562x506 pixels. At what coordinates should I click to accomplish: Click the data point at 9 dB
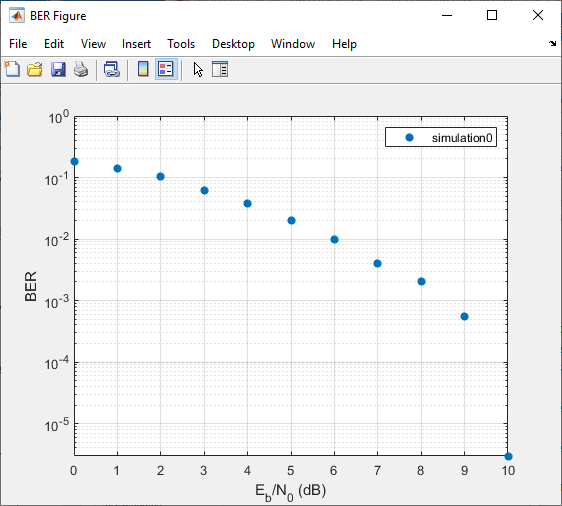click(x=465, y=316)
